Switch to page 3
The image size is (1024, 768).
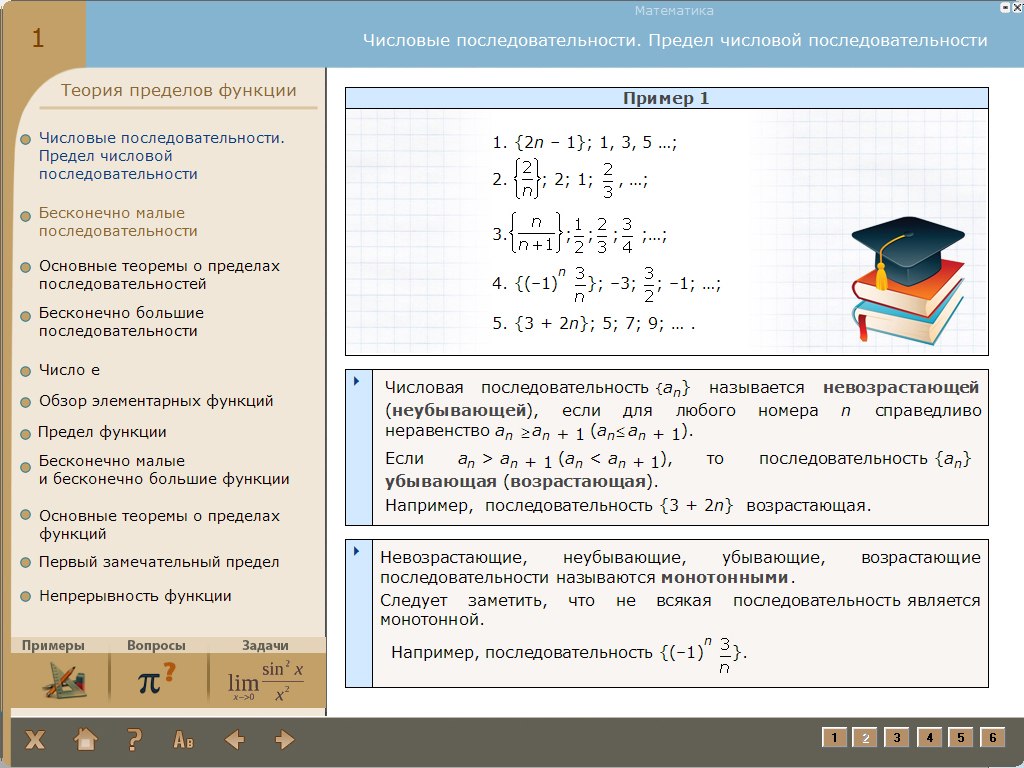[x=897, y=738]
